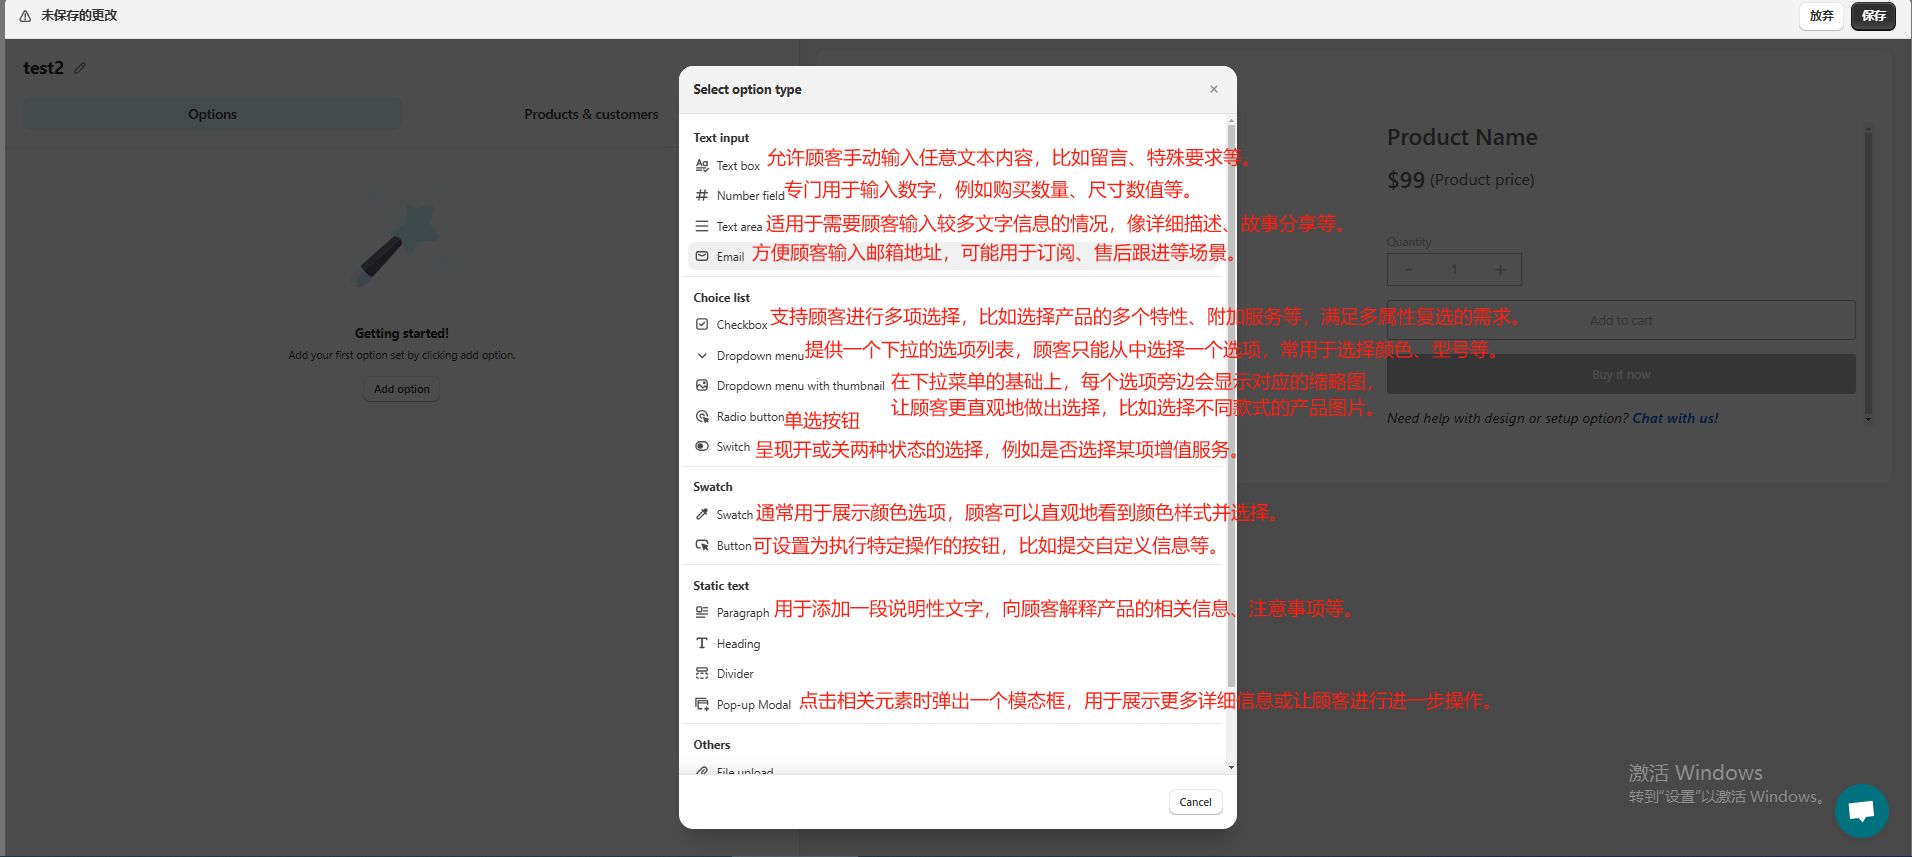The height and width of the screenshot is (857, 1912).
Task: Close the Select option type dialog
Action: pos(1213,89)
